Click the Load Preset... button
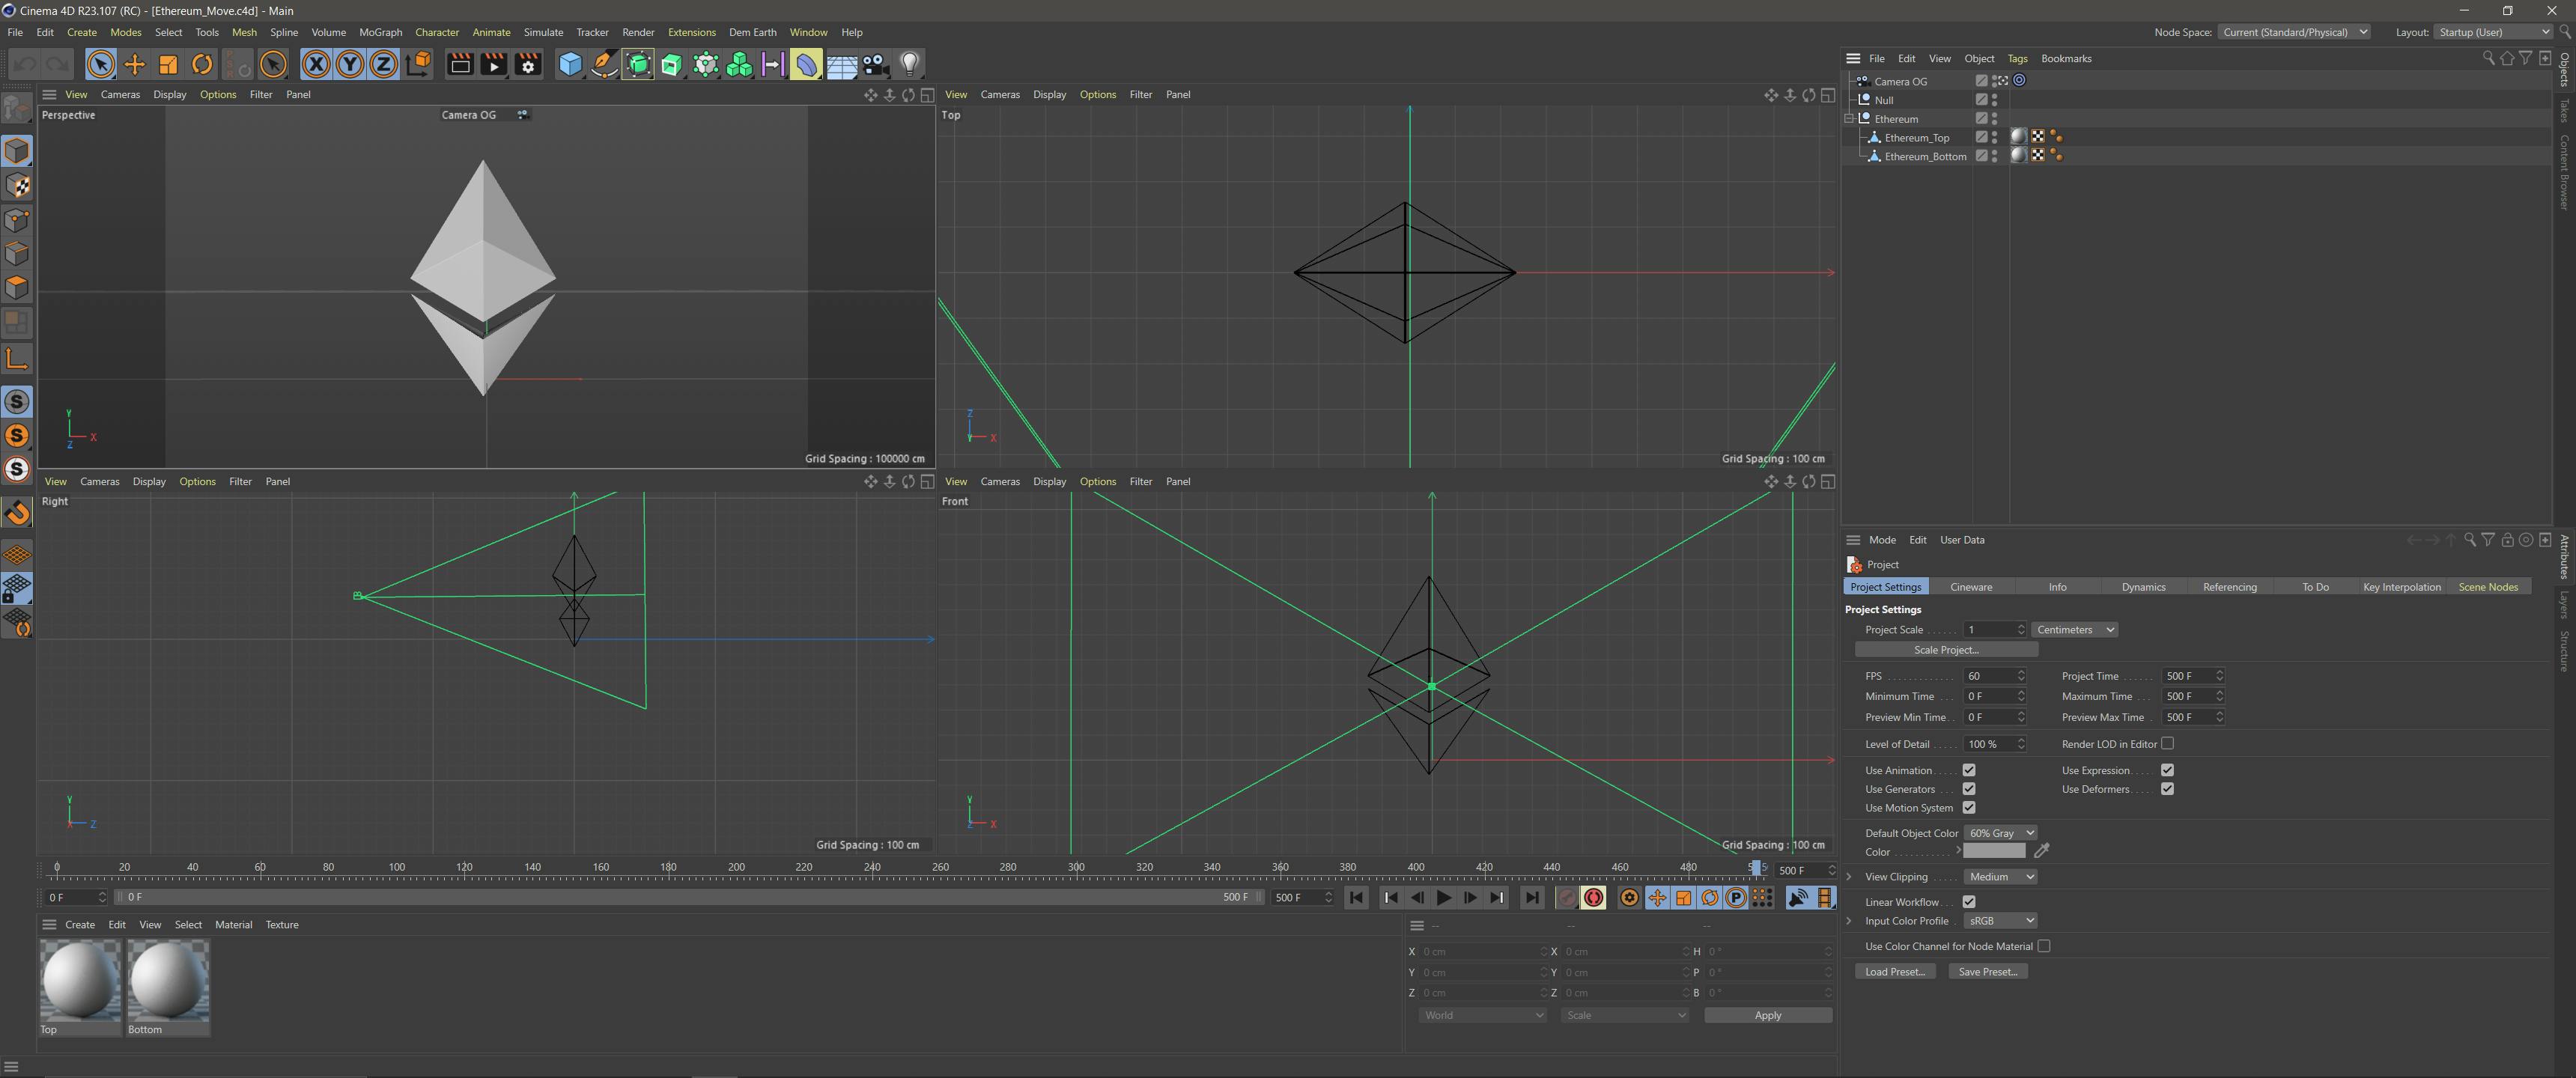 coord(1894,972)
